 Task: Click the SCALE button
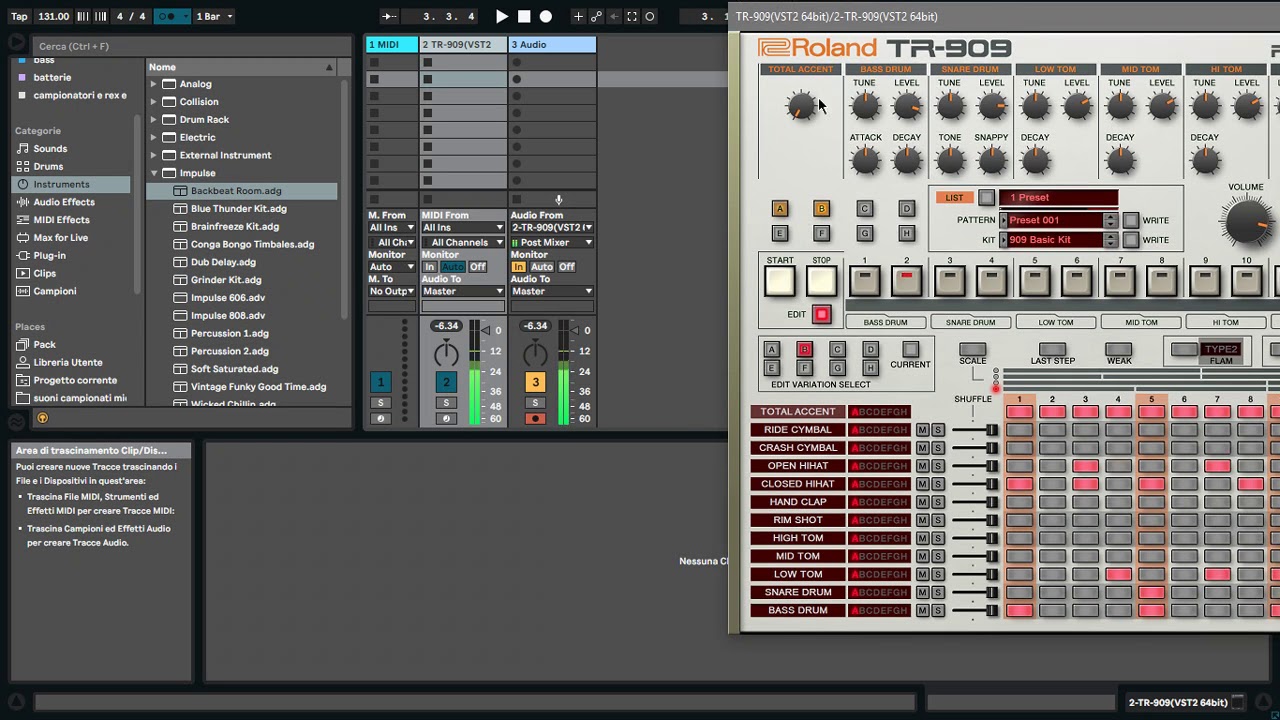(x=972, y=350)
